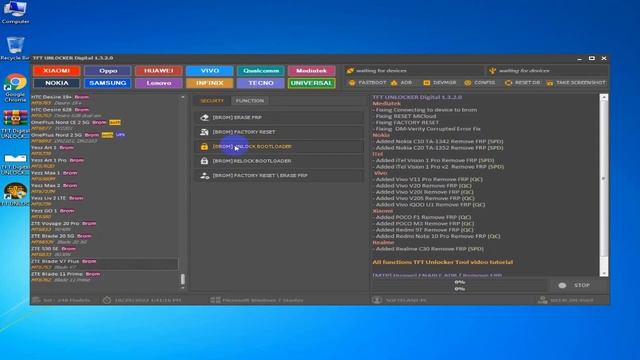The width and height of the screenshot is (640, 360).
Task: Open the NOKIA brand section
Action: point(57,83)
